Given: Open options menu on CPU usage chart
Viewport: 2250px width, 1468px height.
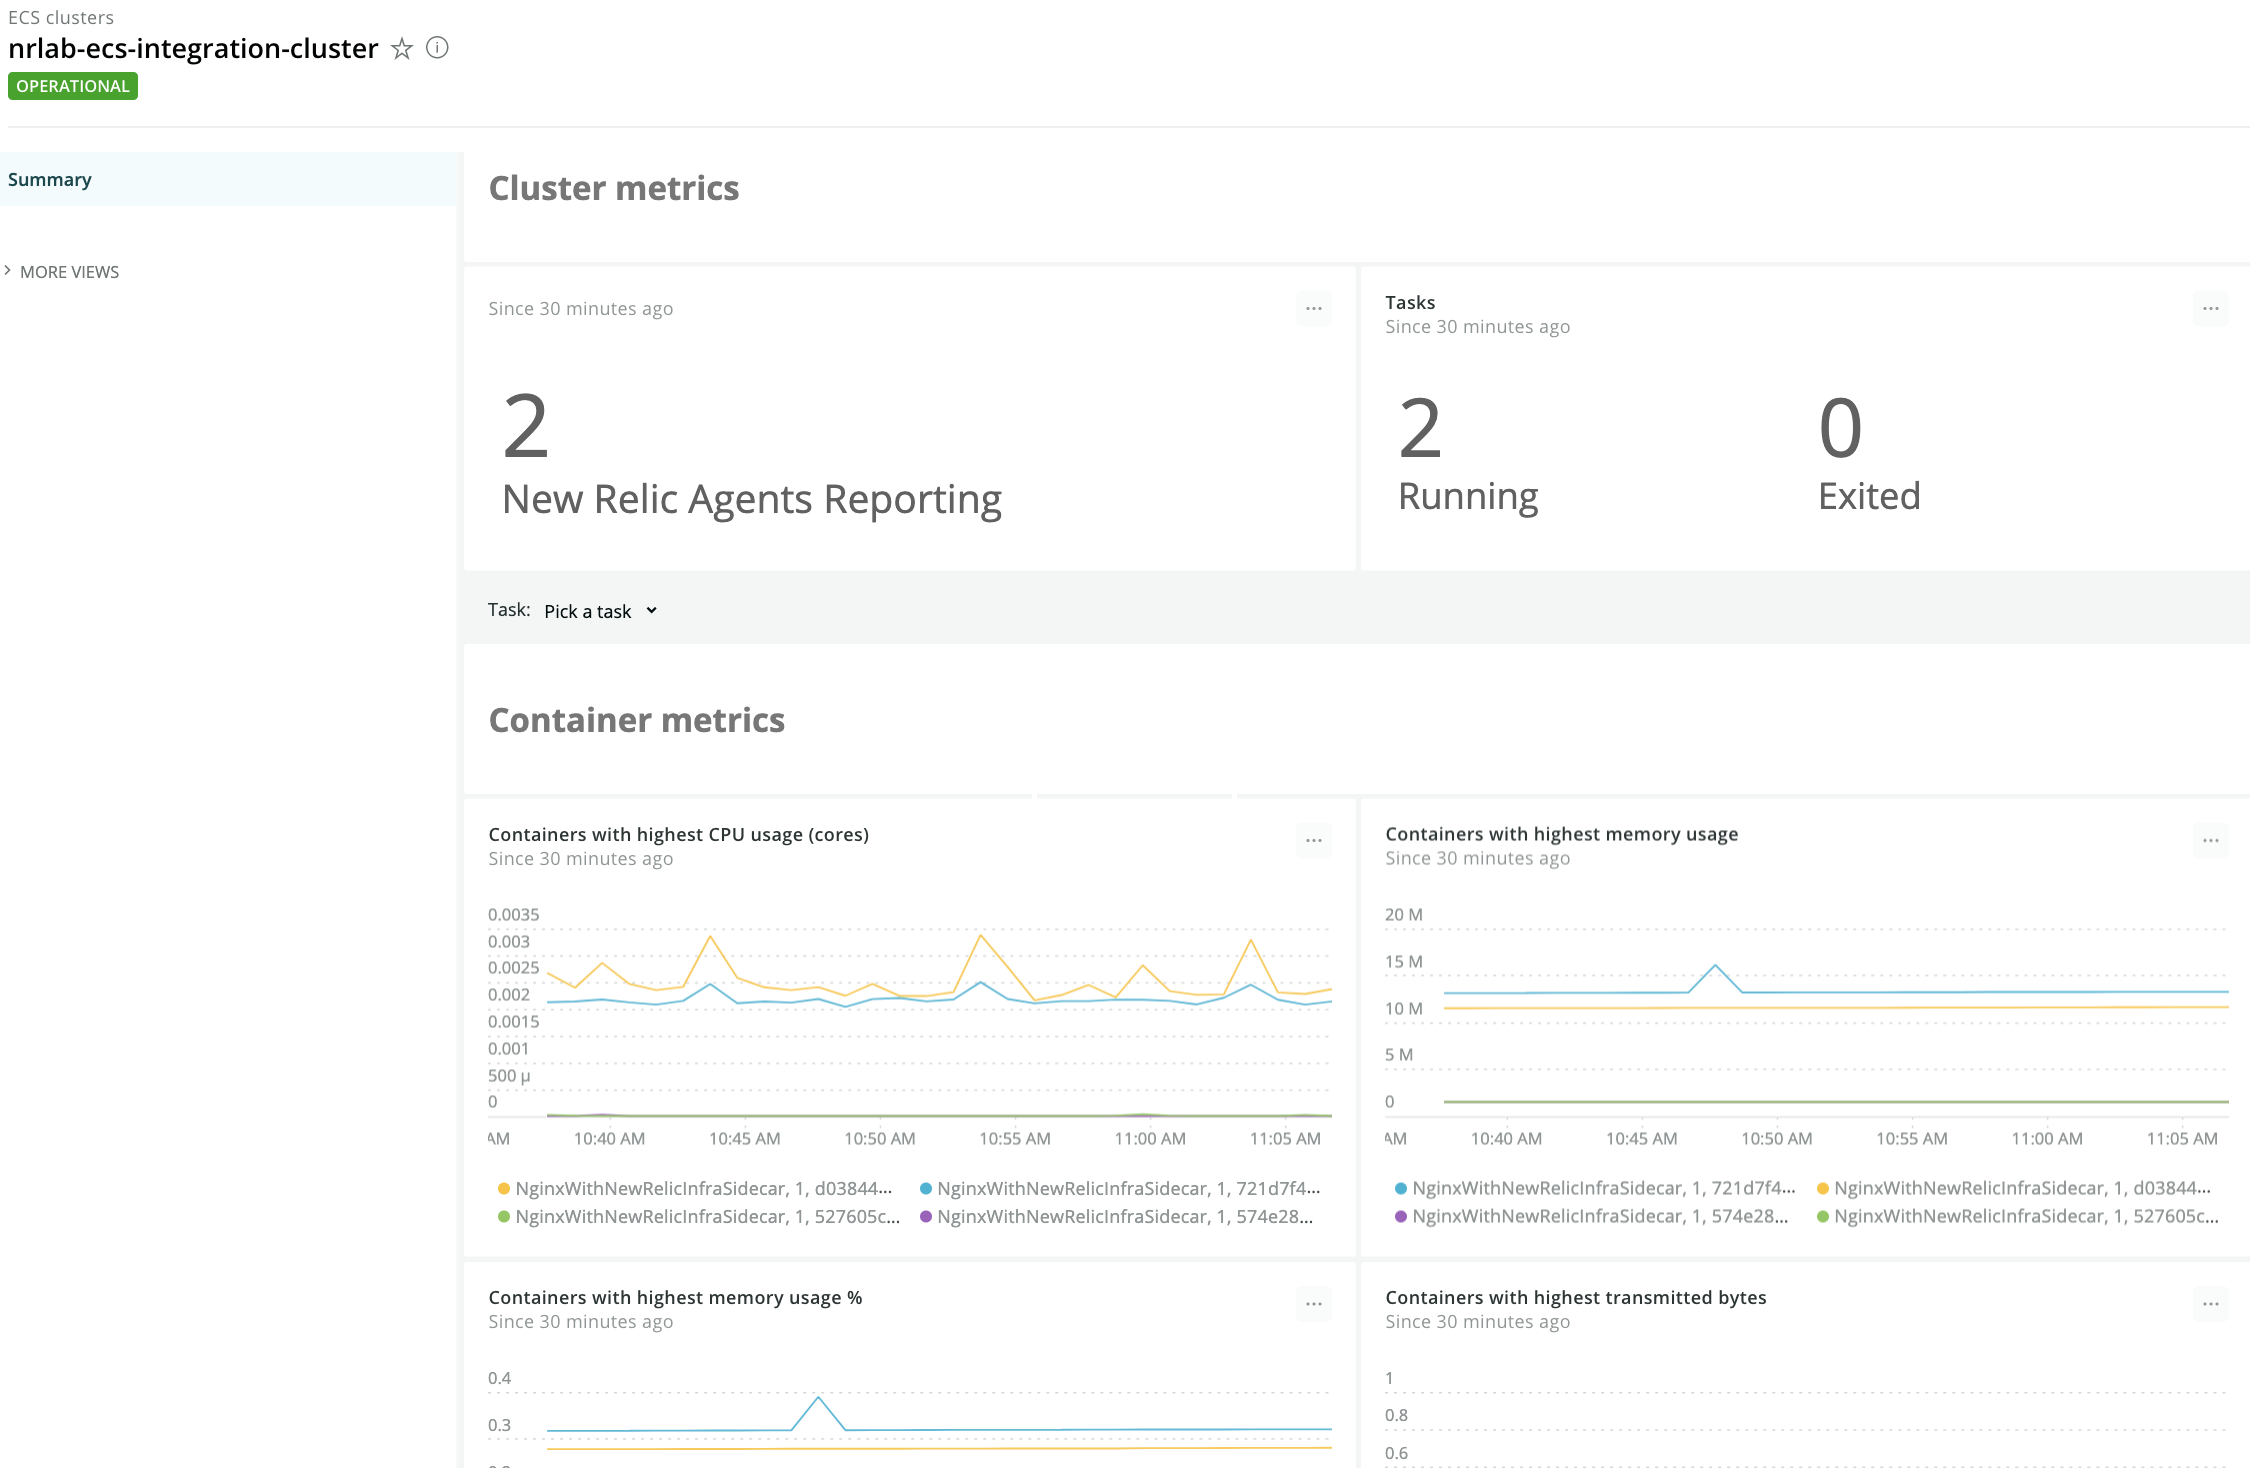Looking at the screenshot, I should pos(1314,841).
